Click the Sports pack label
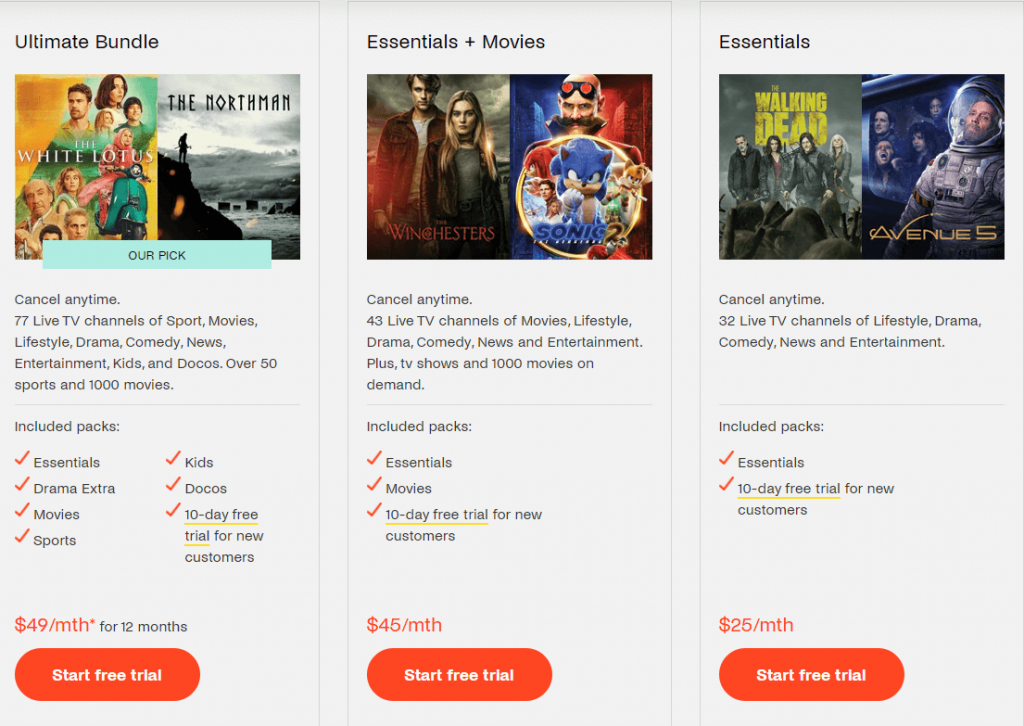The height and width of the screenshot is (726, 1024). [55, 541]
